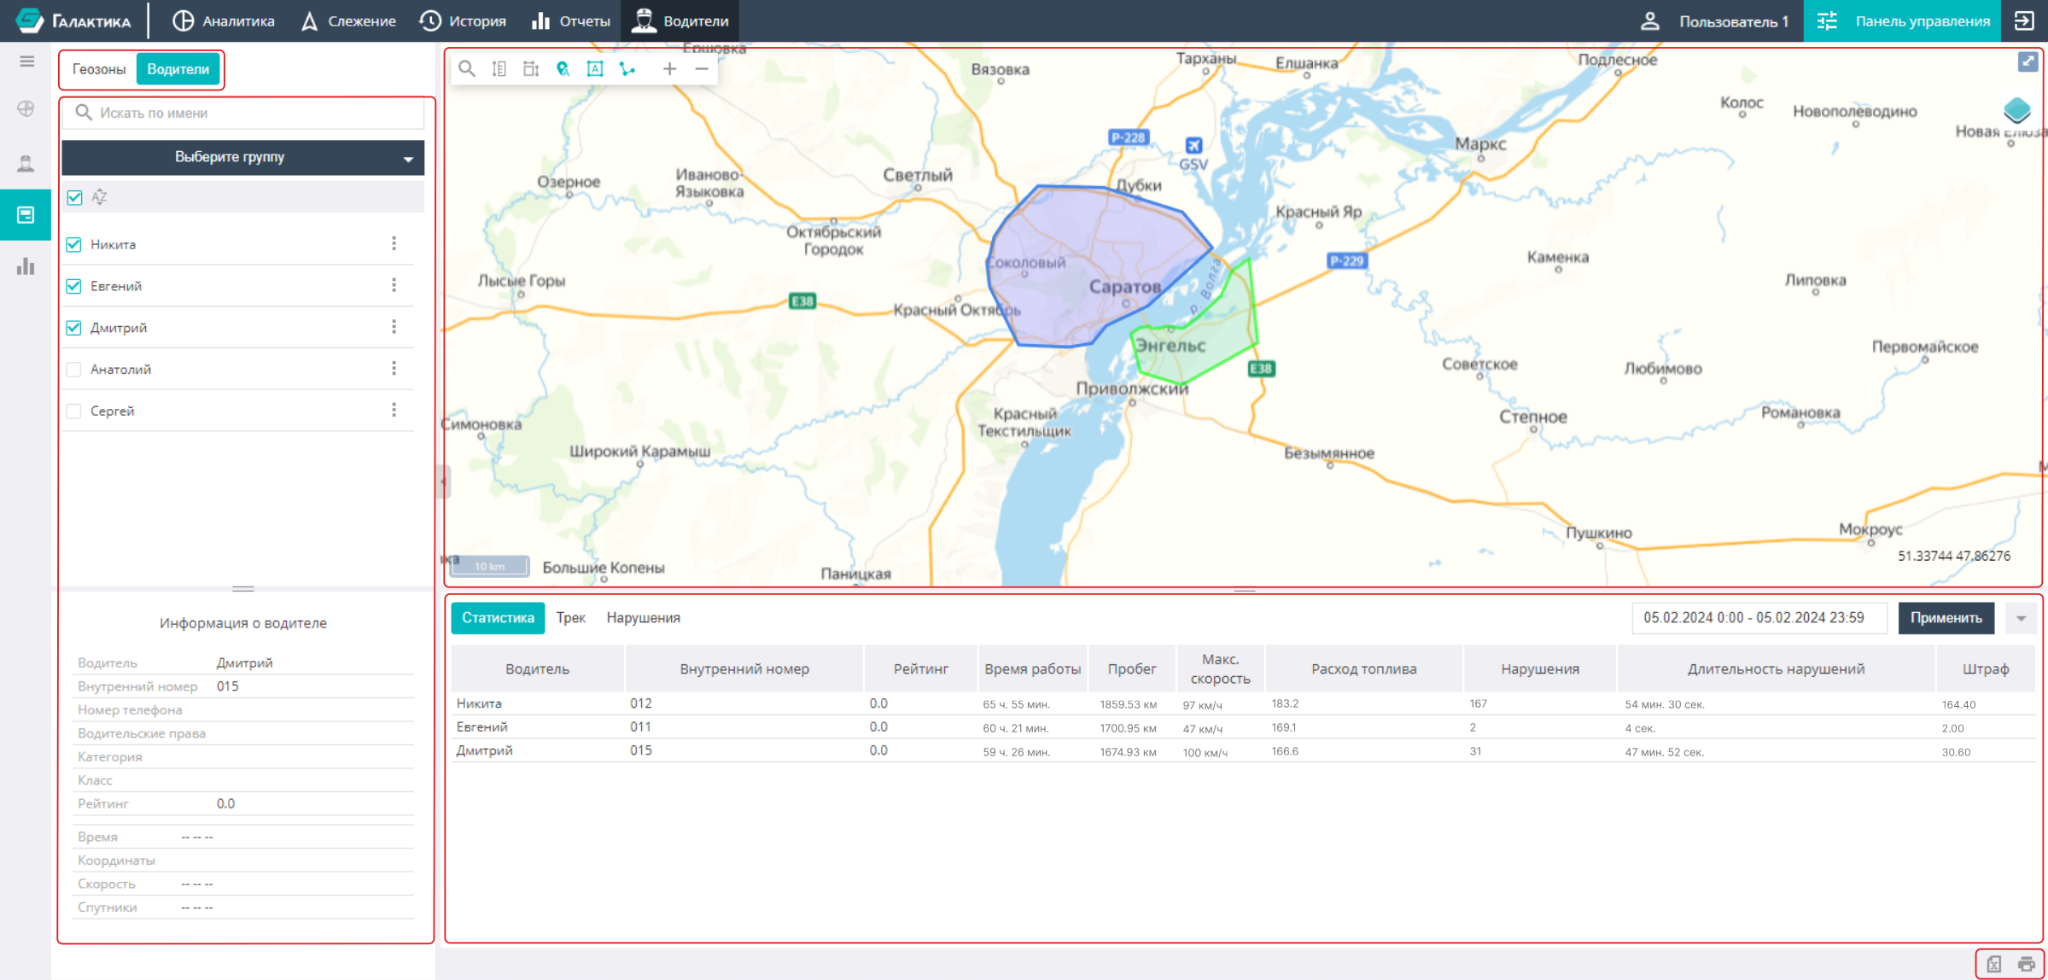Expand the arrow next to Применить

(2021, 618)
